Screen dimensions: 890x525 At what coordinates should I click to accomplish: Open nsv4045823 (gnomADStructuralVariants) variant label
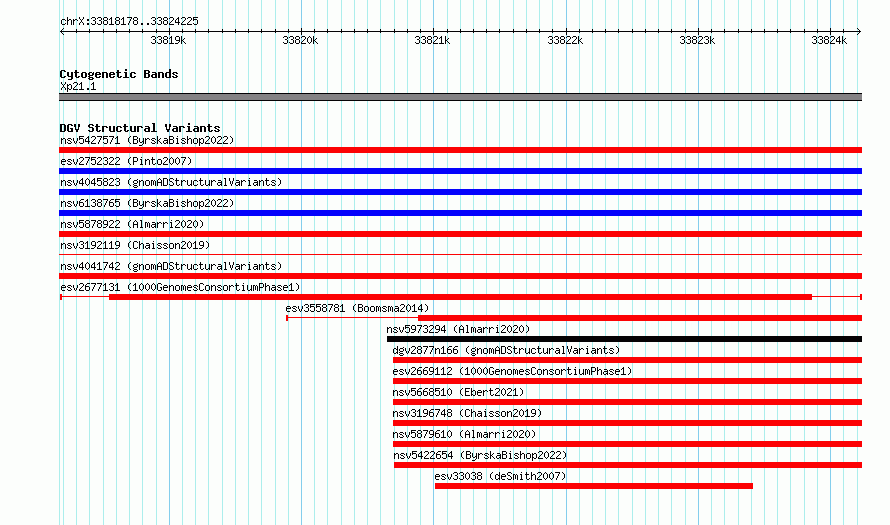pos(171,182)
